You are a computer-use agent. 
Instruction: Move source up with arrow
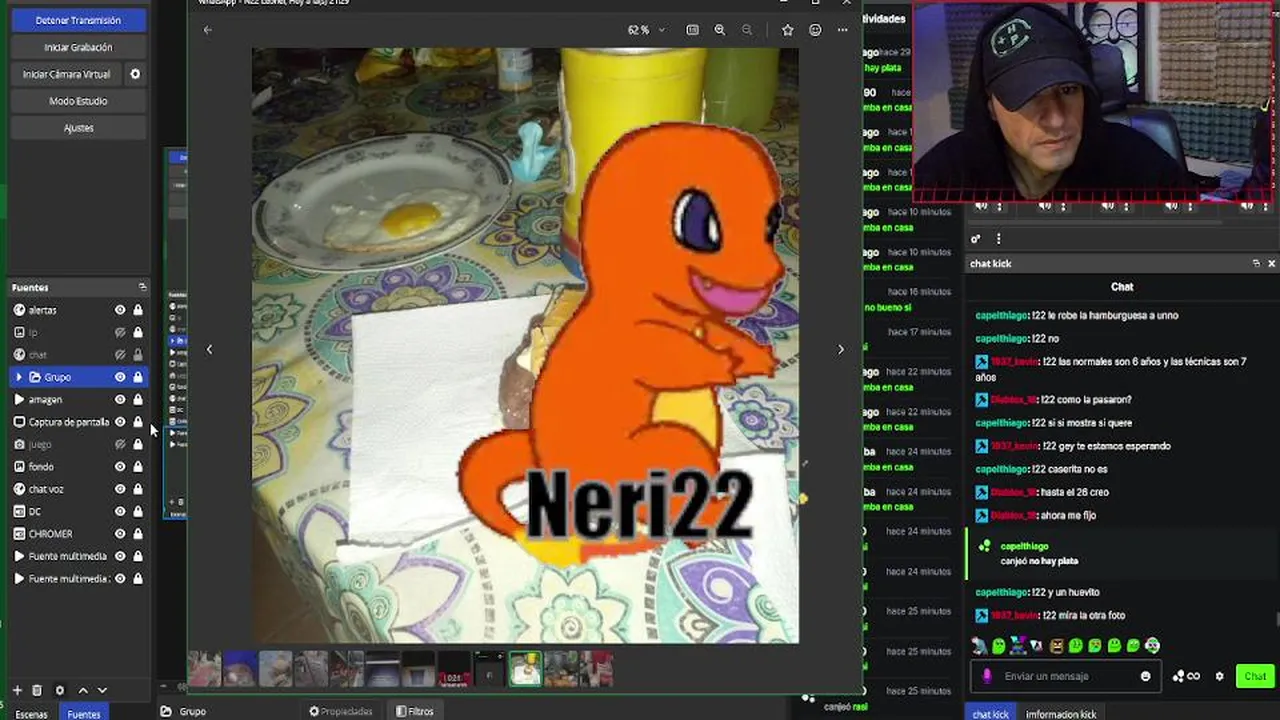83,690
